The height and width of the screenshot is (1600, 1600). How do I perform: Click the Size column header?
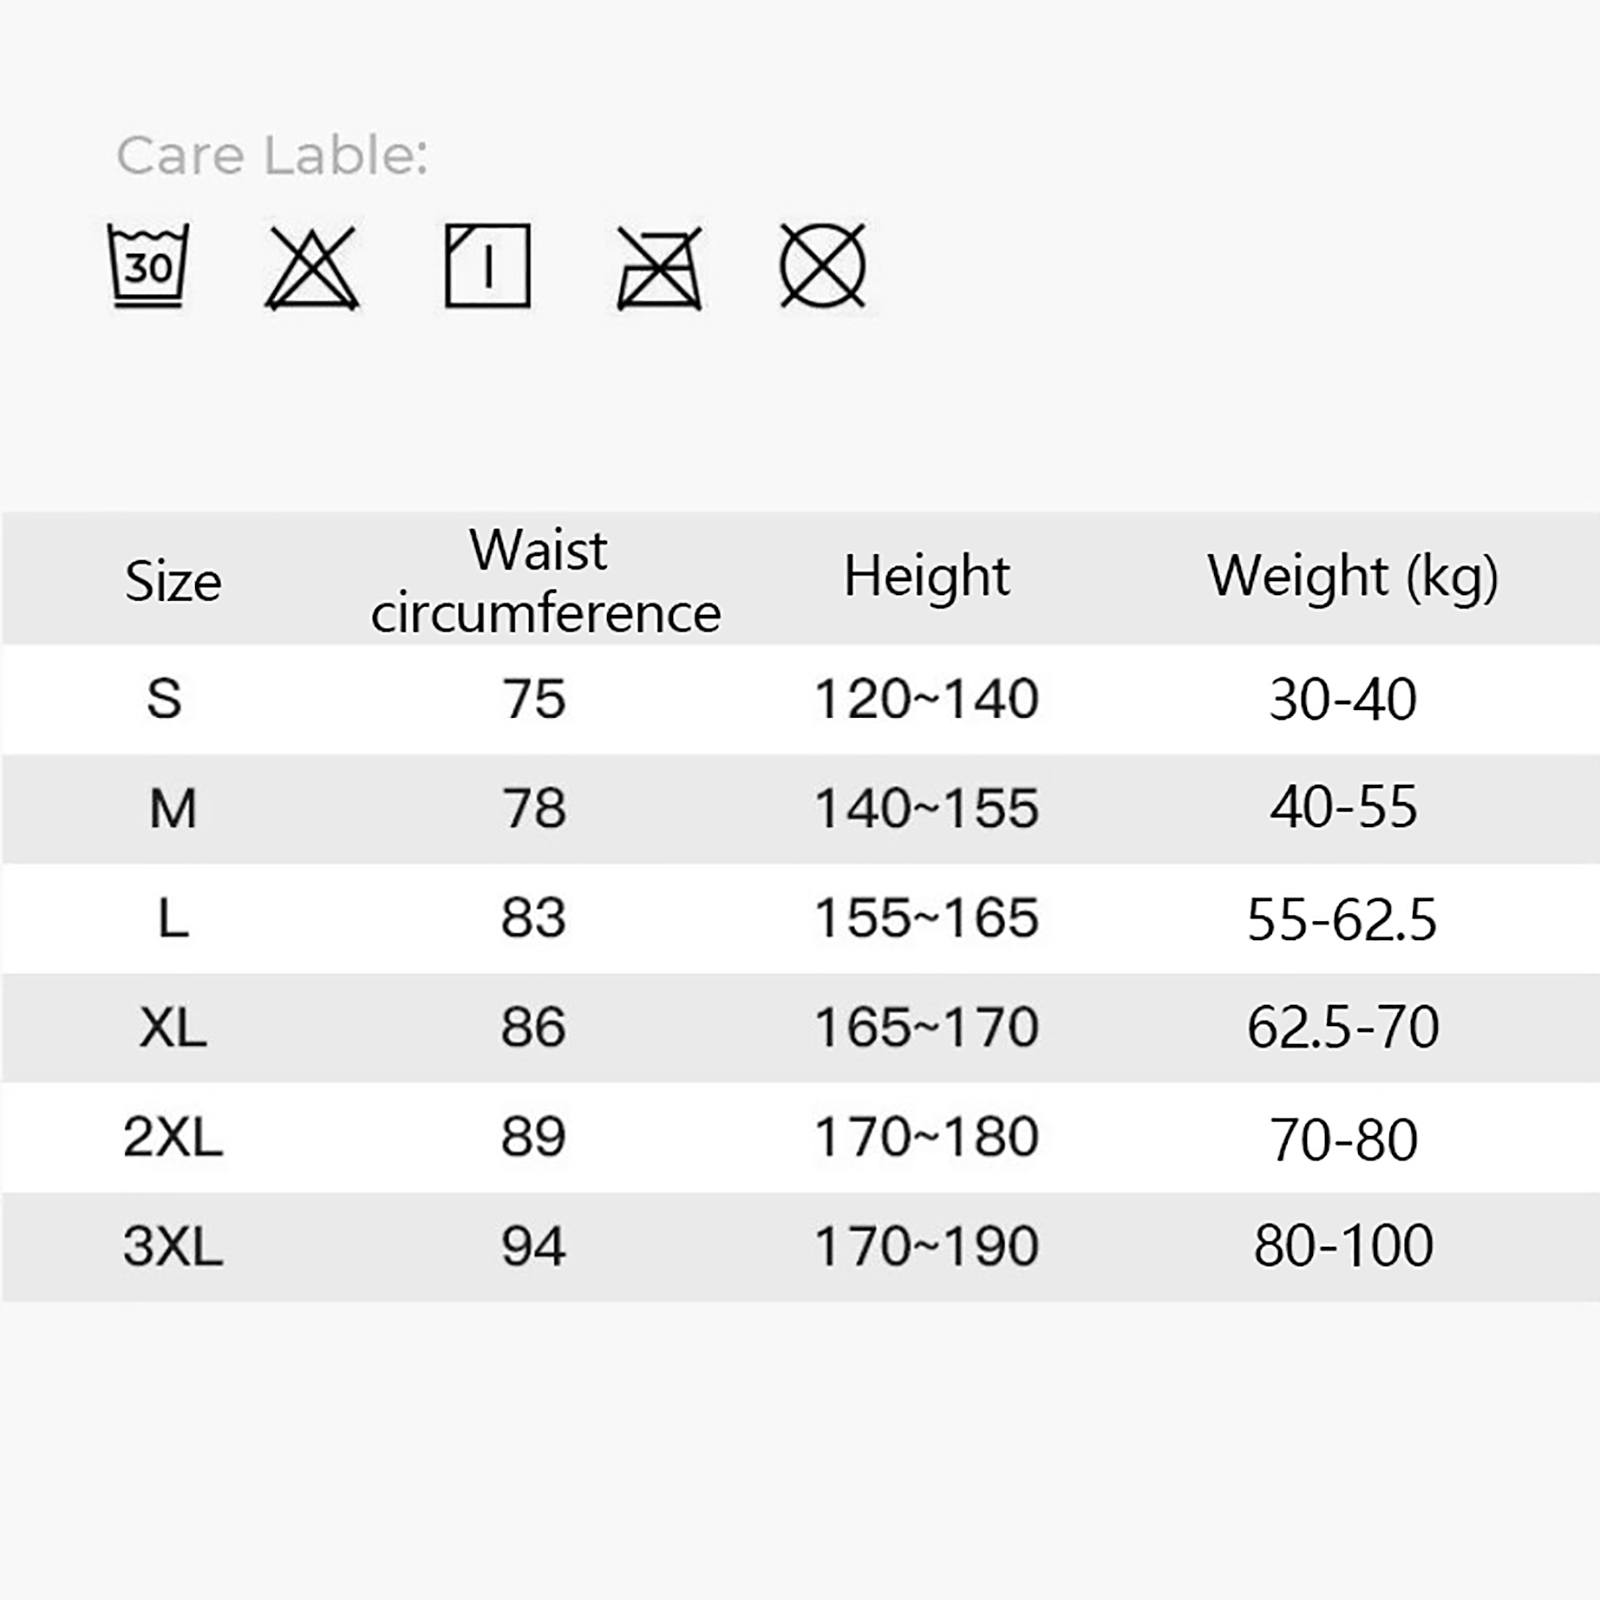coord(173,581)
